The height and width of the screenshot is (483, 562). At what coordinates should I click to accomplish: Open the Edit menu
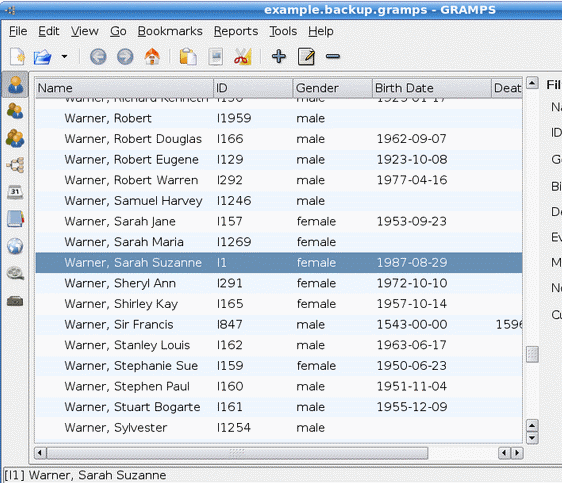tap(48, 32)
